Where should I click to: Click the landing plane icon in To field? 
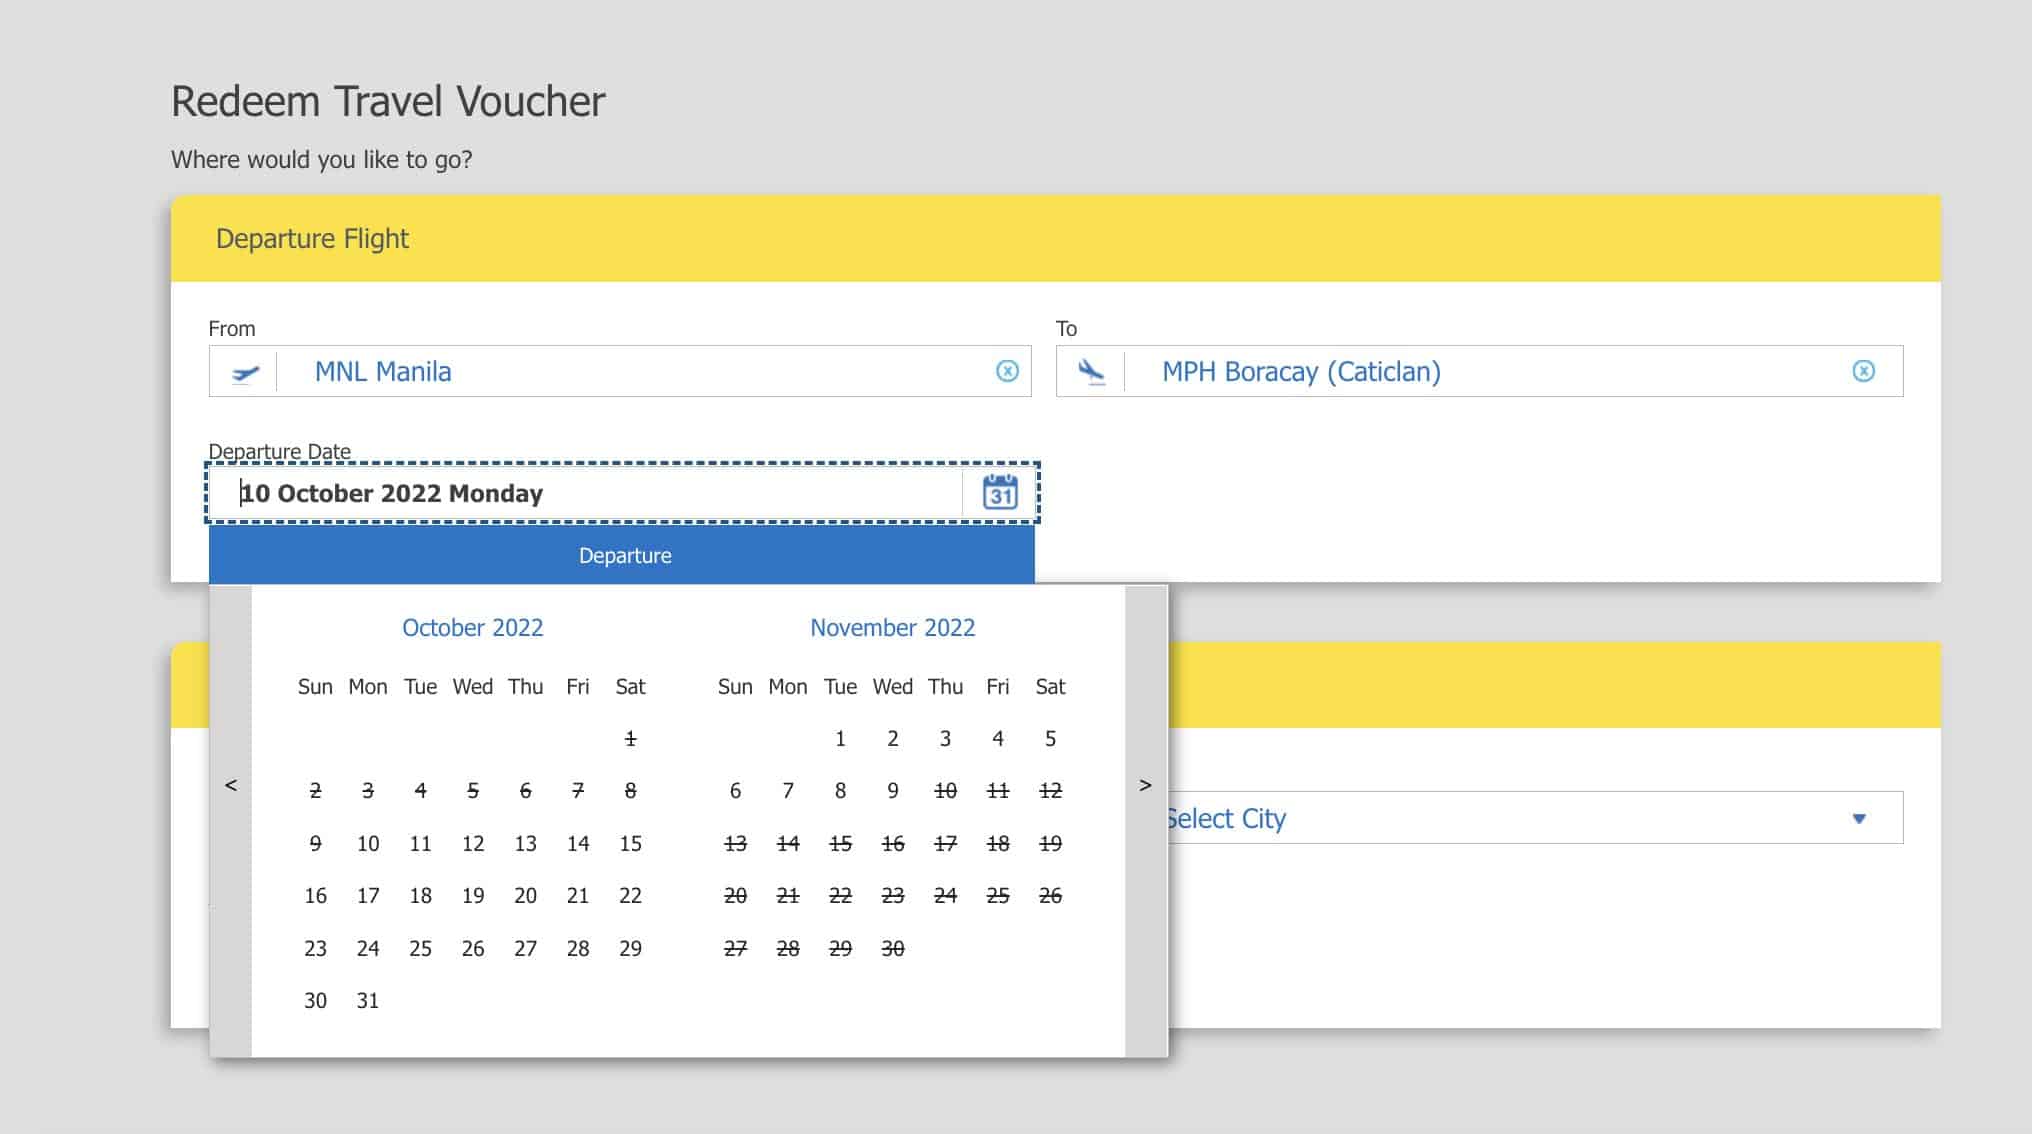click(1091, 372)
